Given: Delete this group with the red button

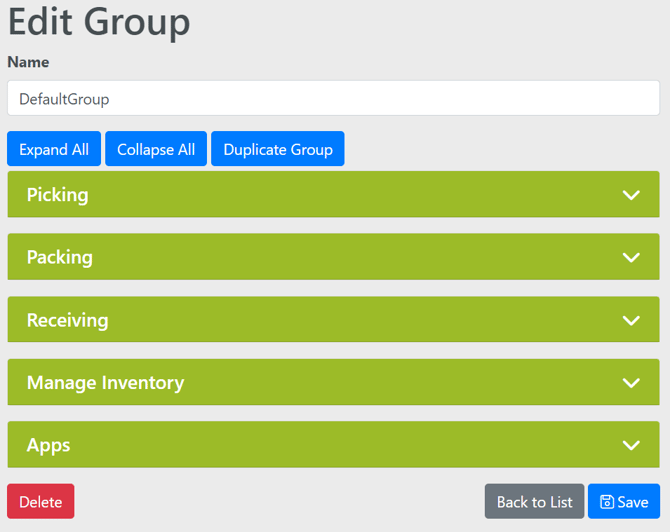Looking at the screenshot, I should [41, 502].
